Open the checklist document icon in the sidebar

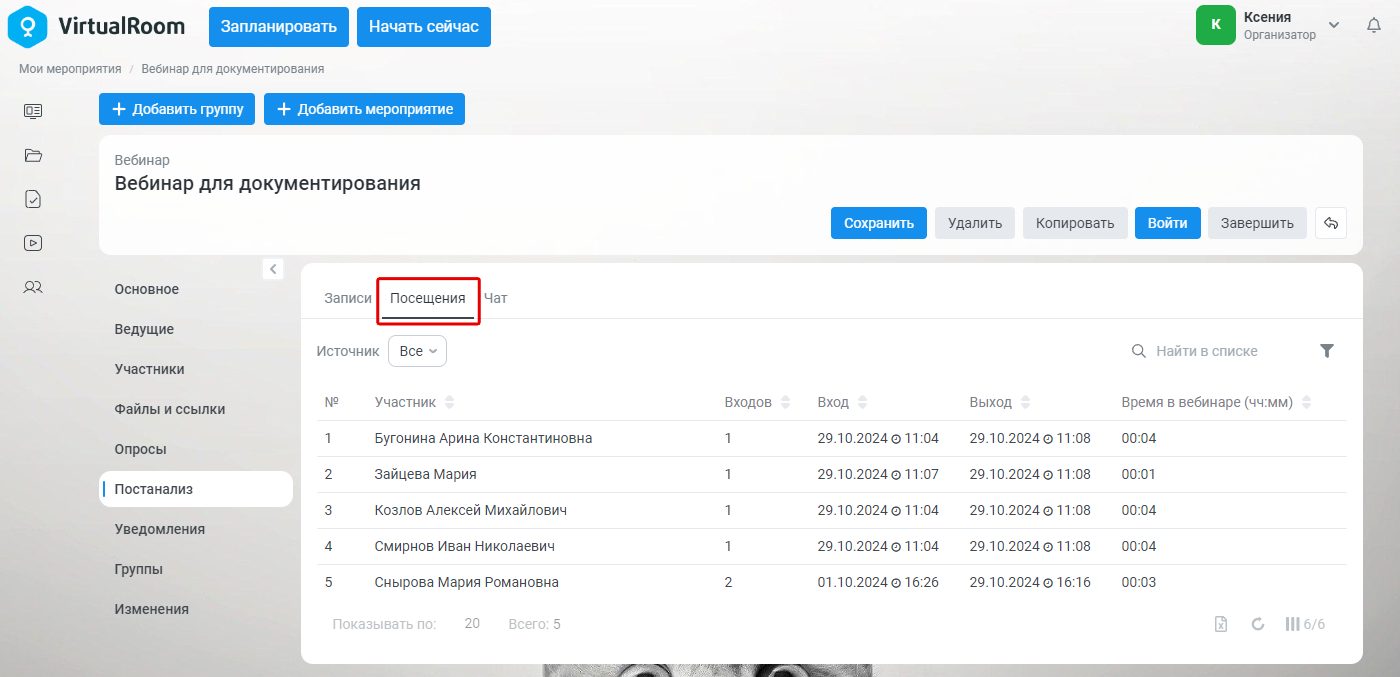tap(33, 199)
